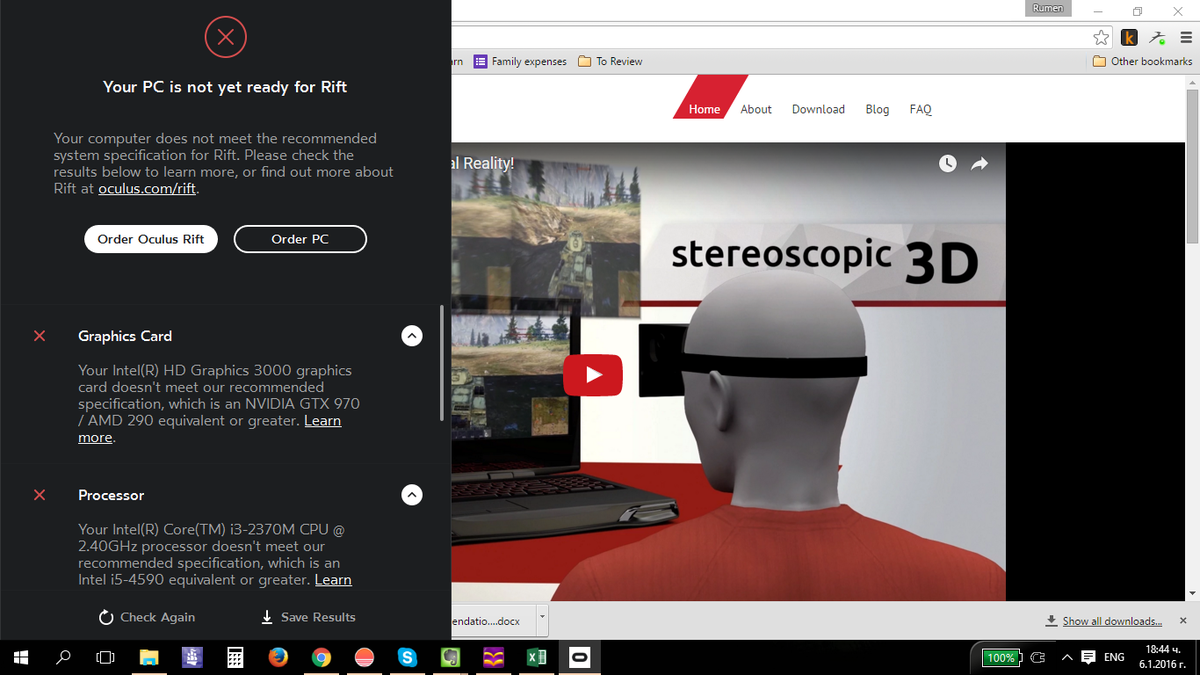Click the red X beside Processor
This screenshot has width=1200, height=675.
click(x=39, y=495)
